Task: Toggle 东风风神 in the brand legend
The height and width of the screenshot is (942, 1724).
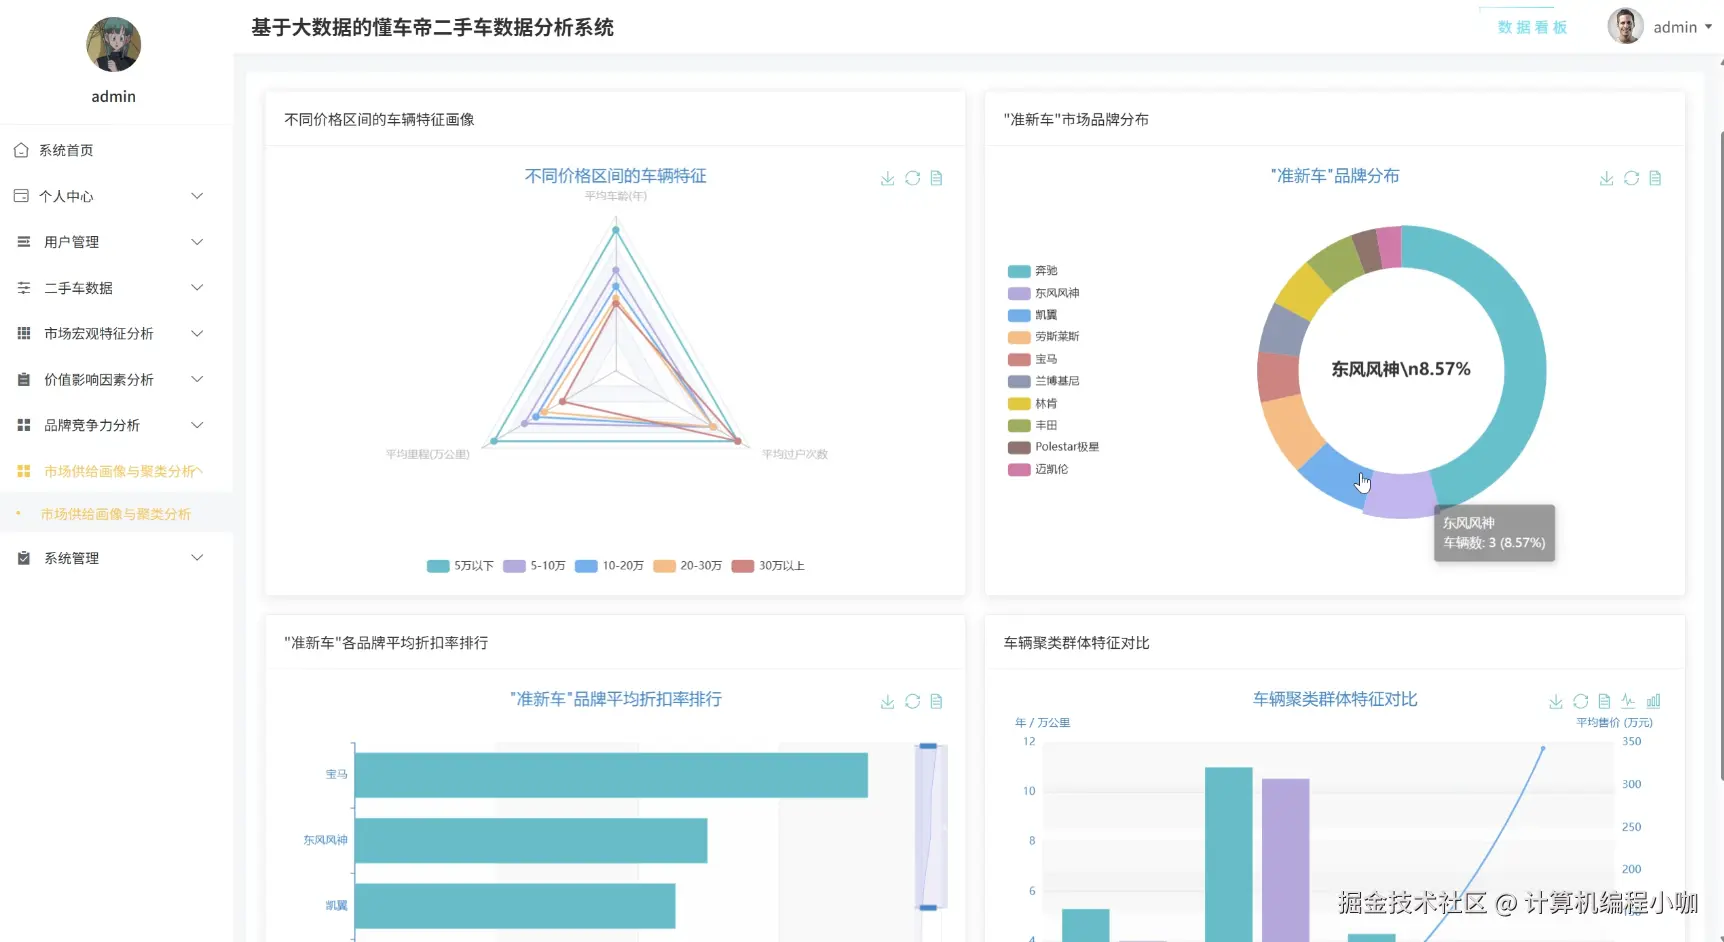Action: [1043, 293]
